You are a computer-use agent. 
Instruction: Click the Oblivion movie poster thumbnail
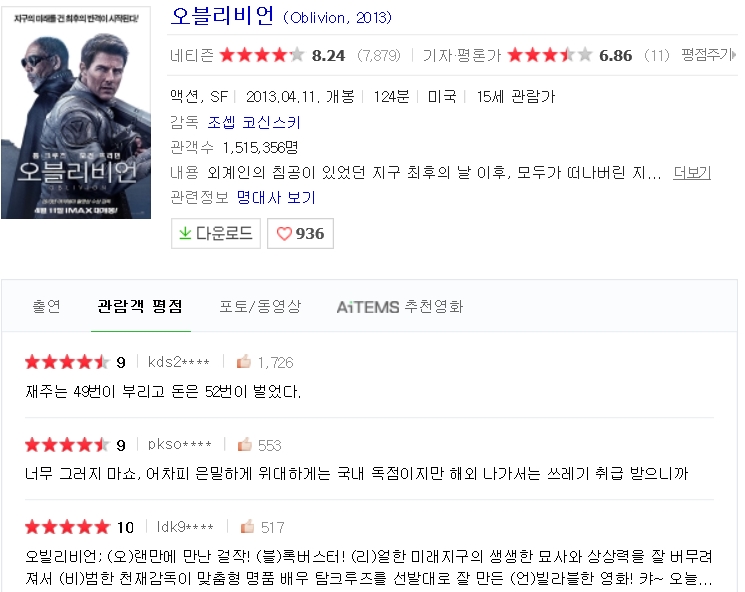(76, 112)
